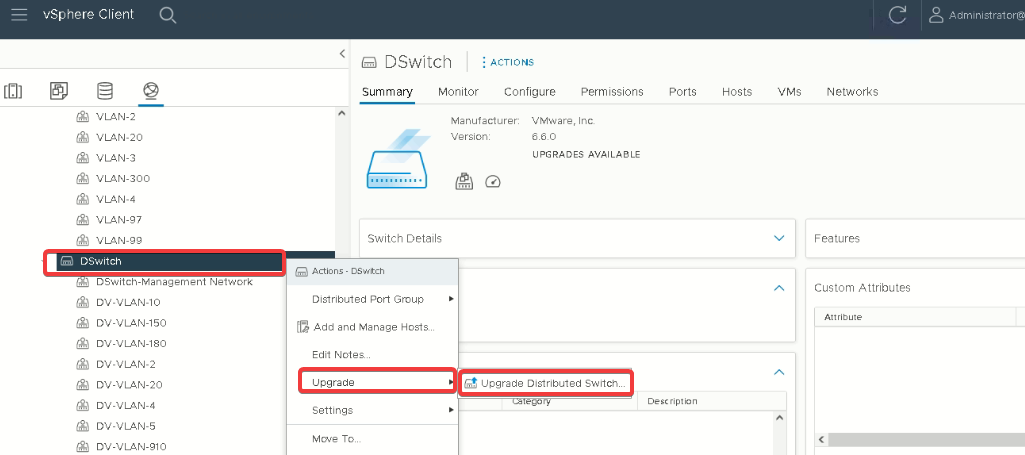The image size is (1025, 455).
Task: Open the hamburger main menu
Action: (x=19, y=14)
